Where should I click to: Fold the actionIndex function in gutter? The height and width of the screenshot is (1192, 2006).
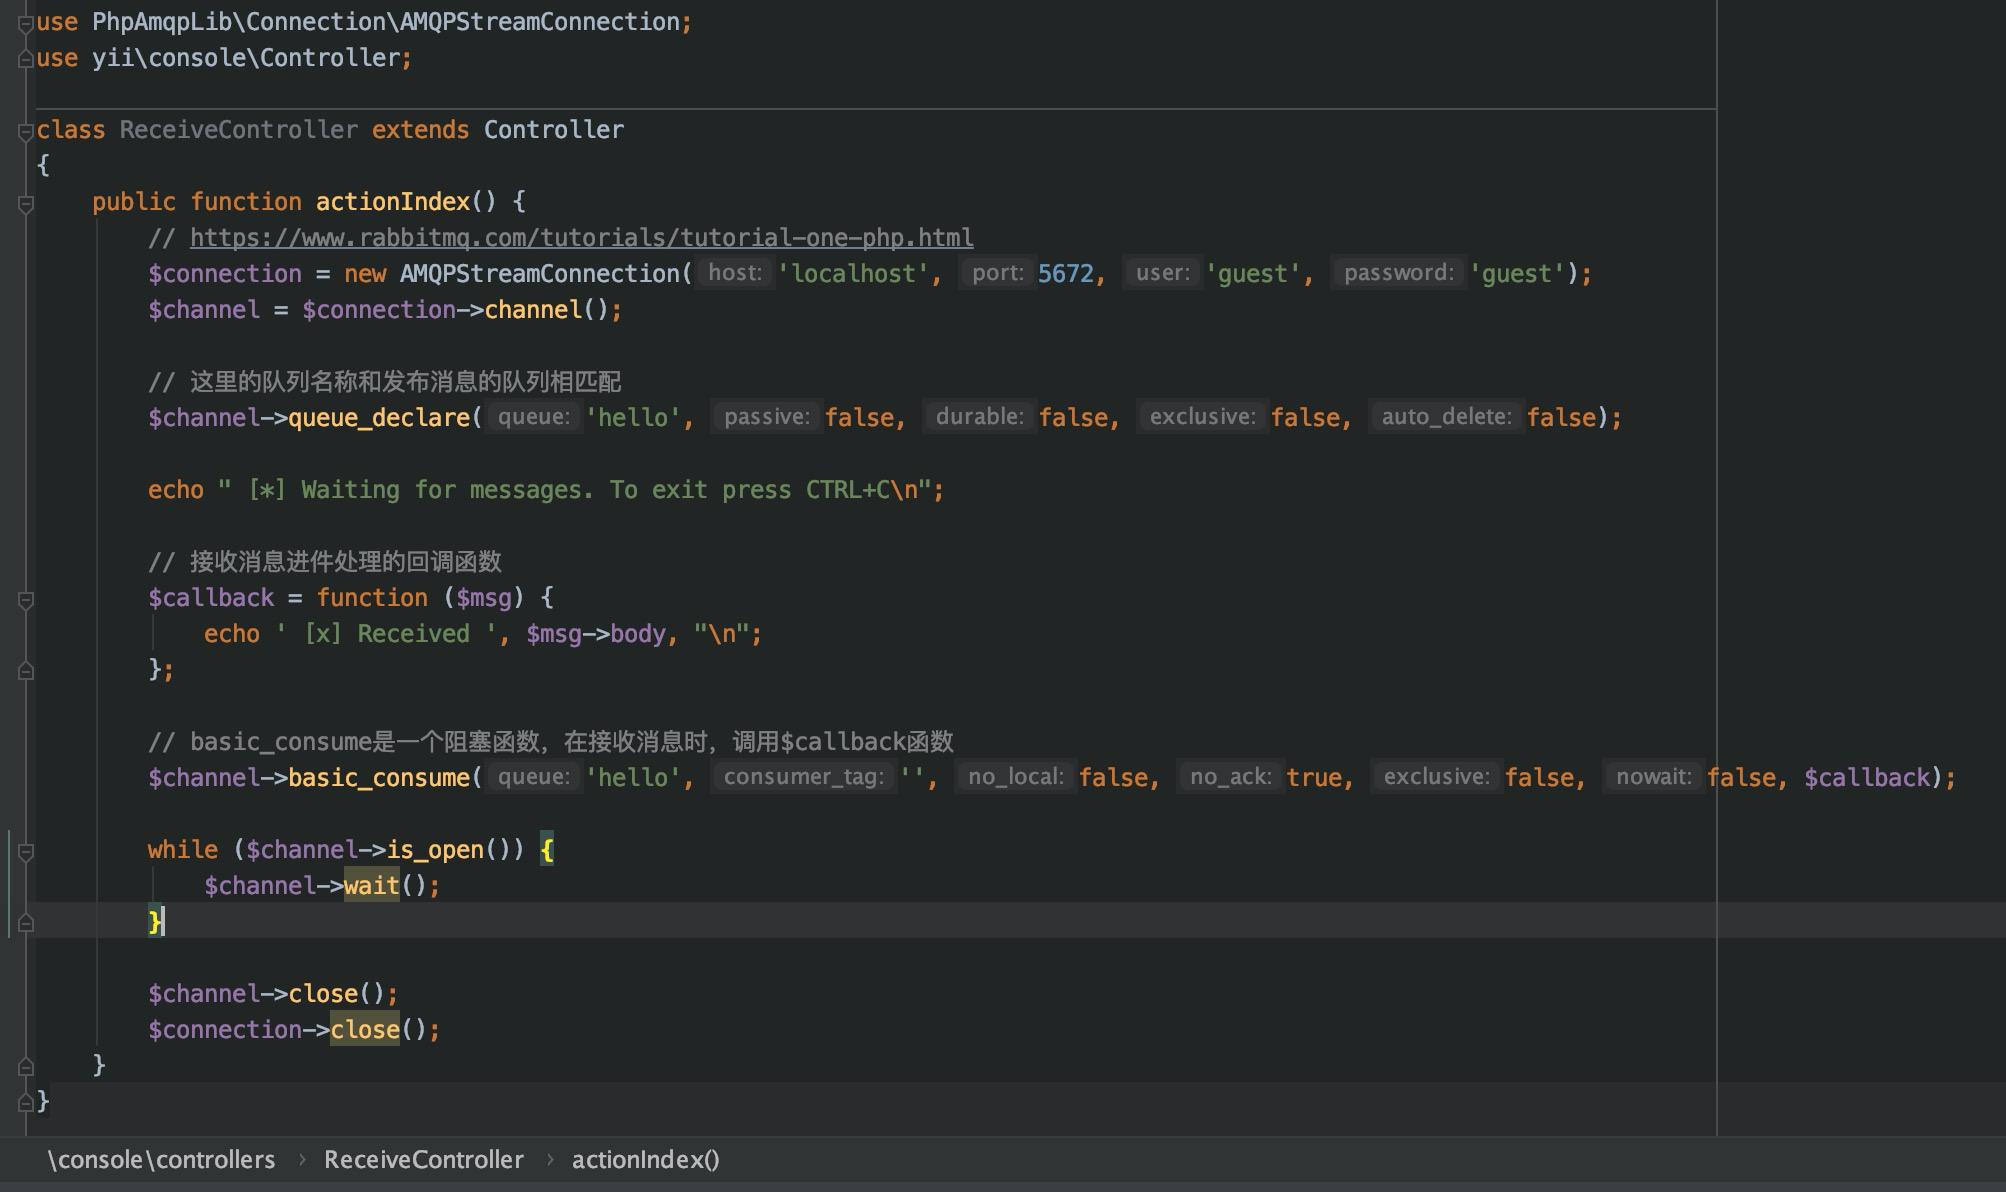pos(26,204)
